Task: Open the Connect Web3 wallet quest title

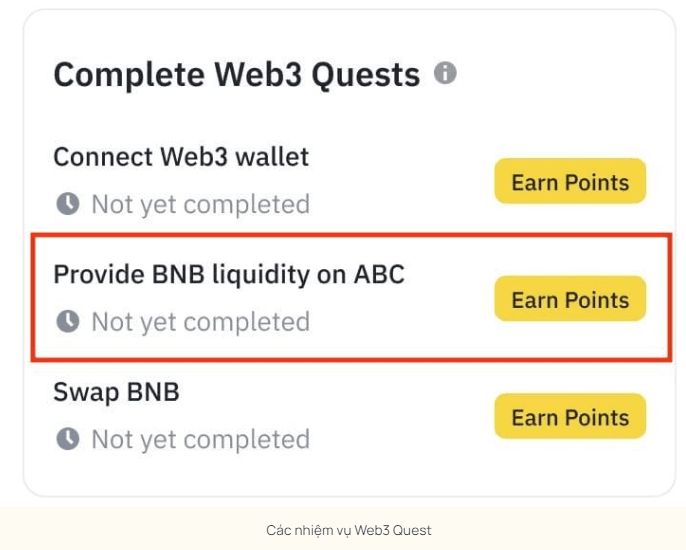Action: [x=181, y=157]
